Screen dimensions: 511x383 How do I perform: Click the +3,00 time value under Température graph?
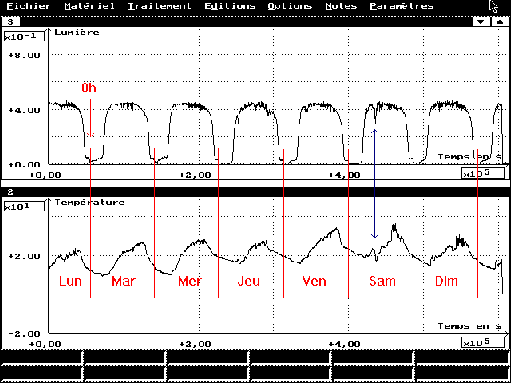195,344
